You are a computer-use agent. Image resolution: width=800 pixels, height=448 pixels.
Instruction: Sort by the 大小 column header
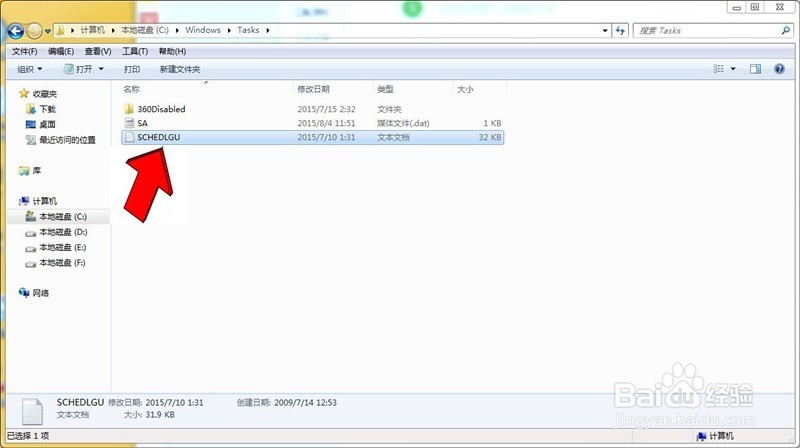pyautogui.click(x=465, y=89)
